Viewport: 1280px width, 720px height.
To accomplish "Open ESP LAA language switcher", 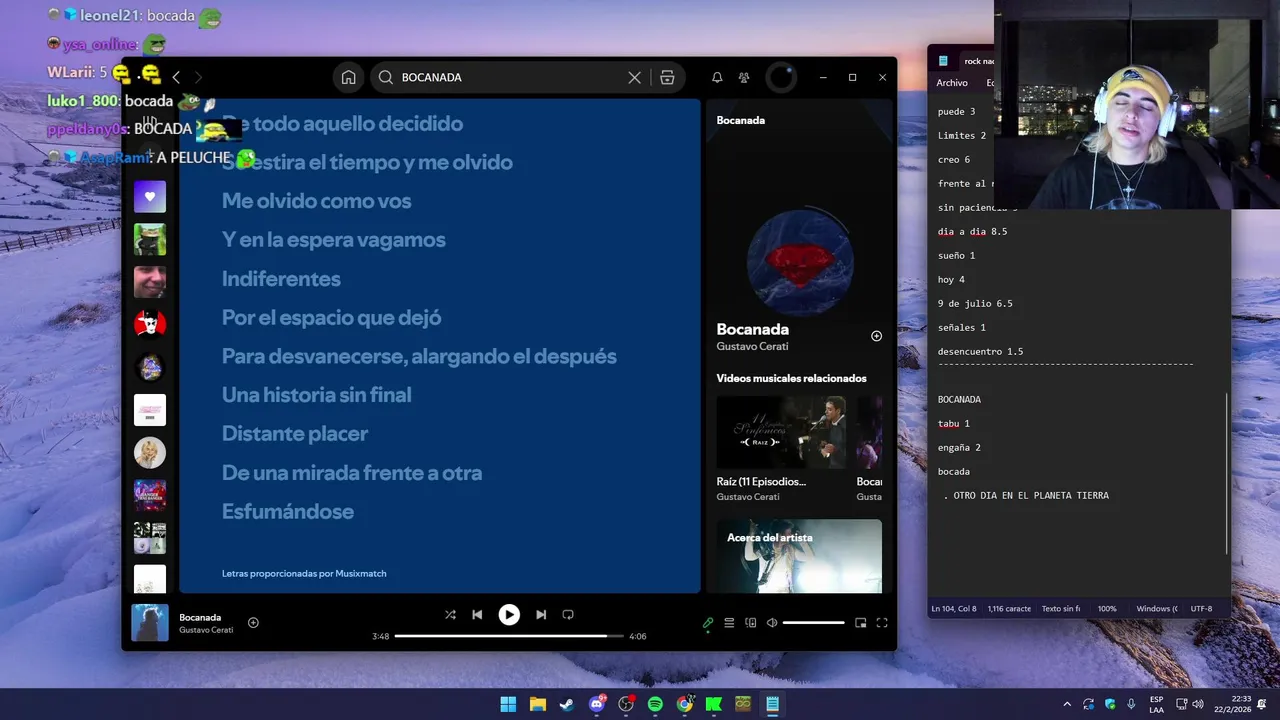I will tap(1156, 704).
